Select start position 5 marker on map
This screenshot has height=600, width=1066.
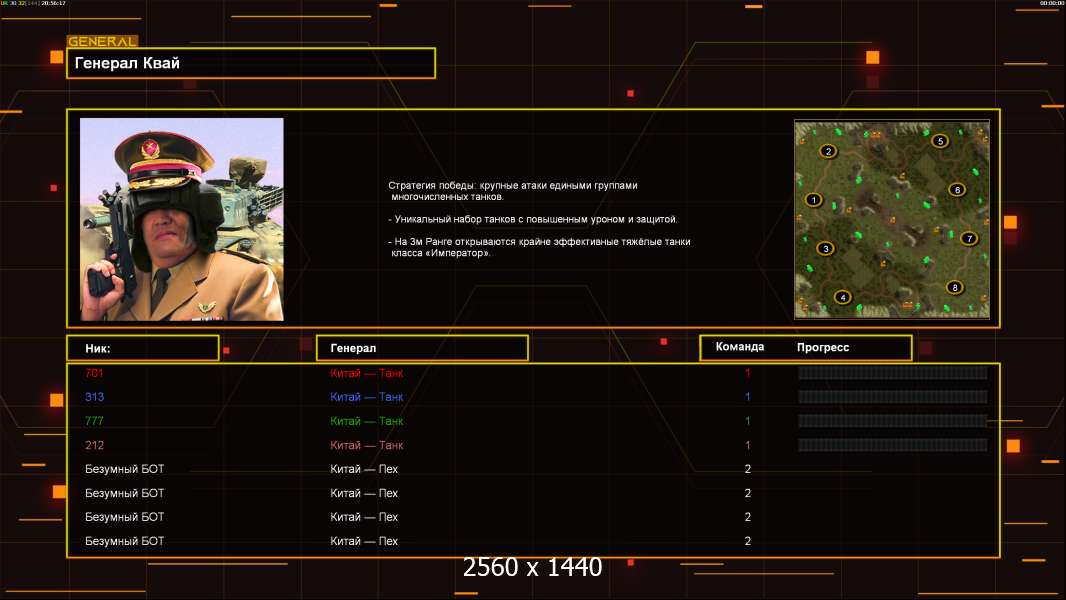click(939, 141)
